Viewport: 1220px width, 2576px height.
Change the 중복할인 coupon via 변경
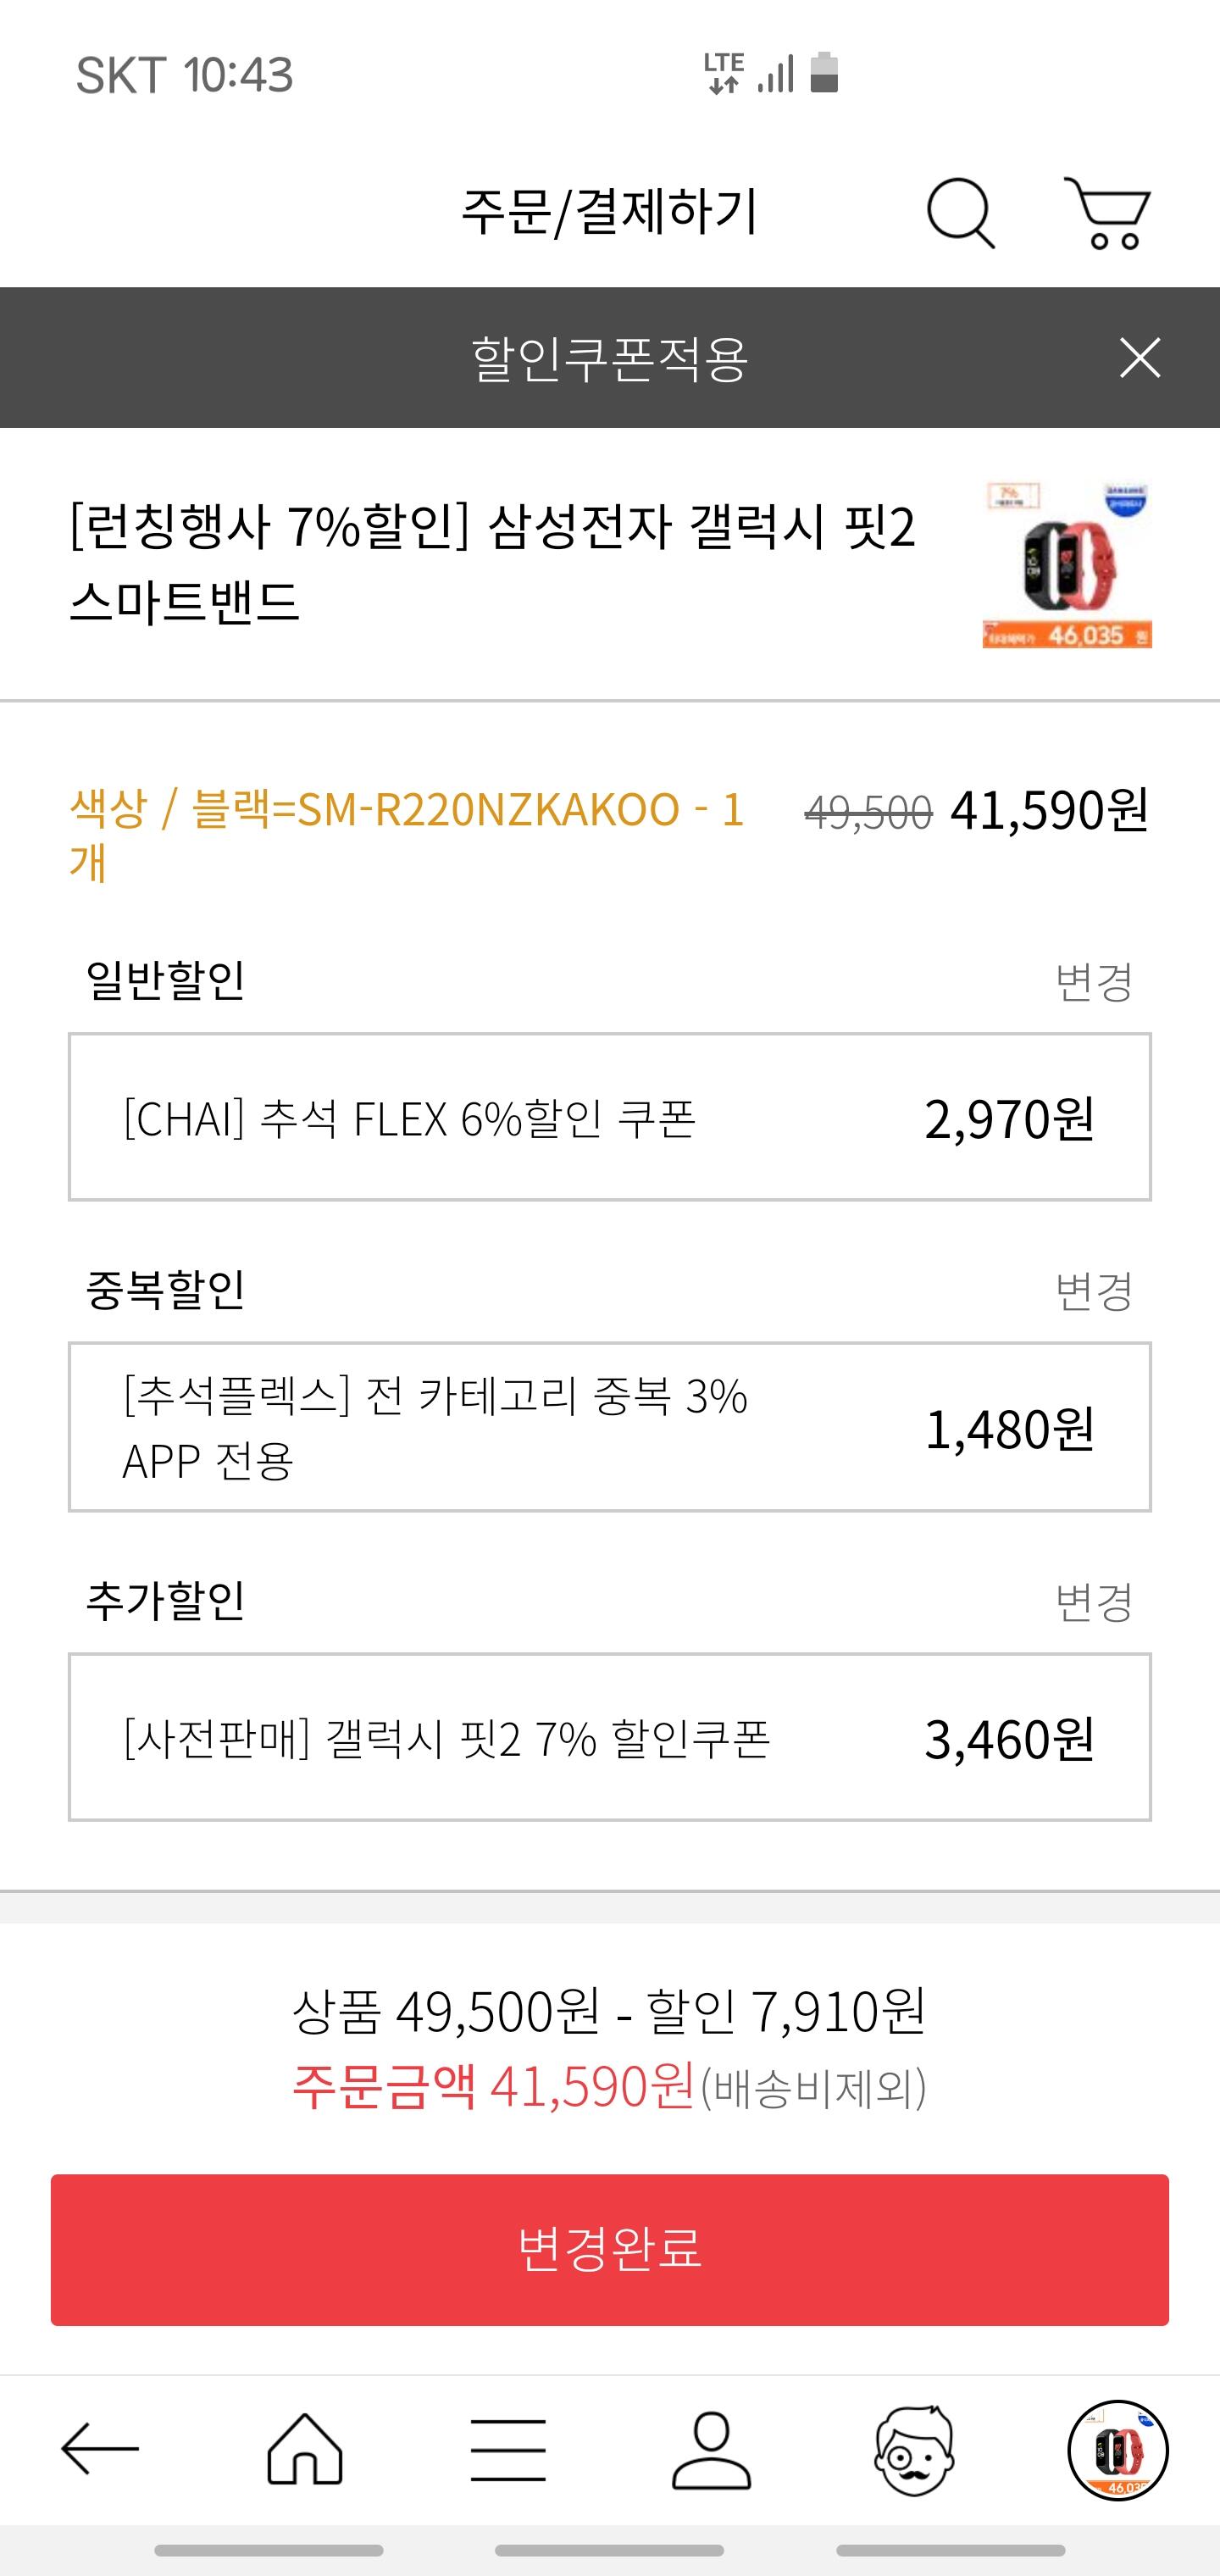[x=1093, y=1291]
